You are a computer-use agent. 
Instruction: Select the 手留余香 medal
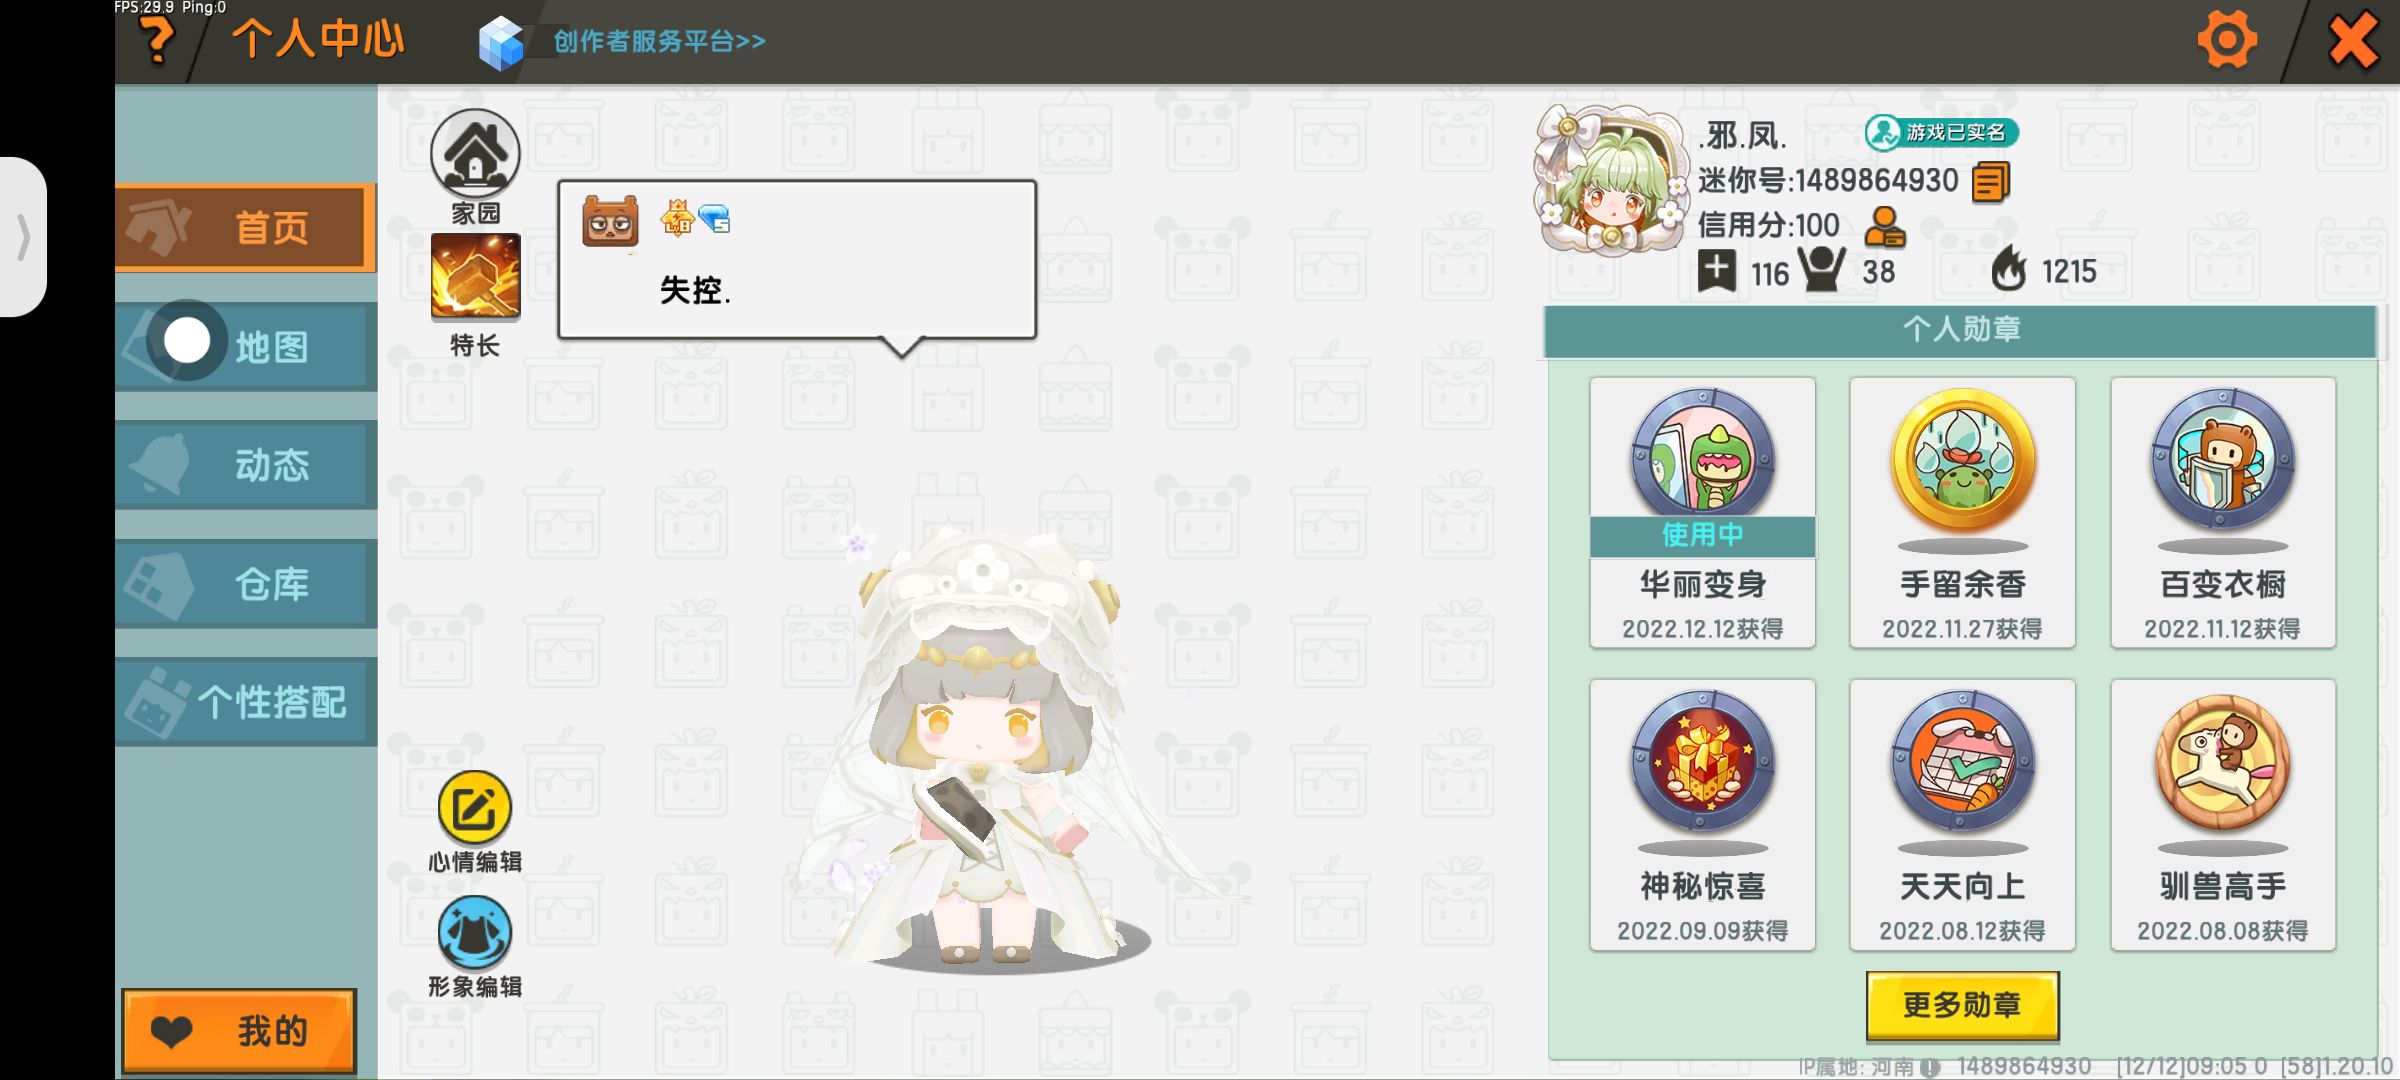(x=1962, y=512)
